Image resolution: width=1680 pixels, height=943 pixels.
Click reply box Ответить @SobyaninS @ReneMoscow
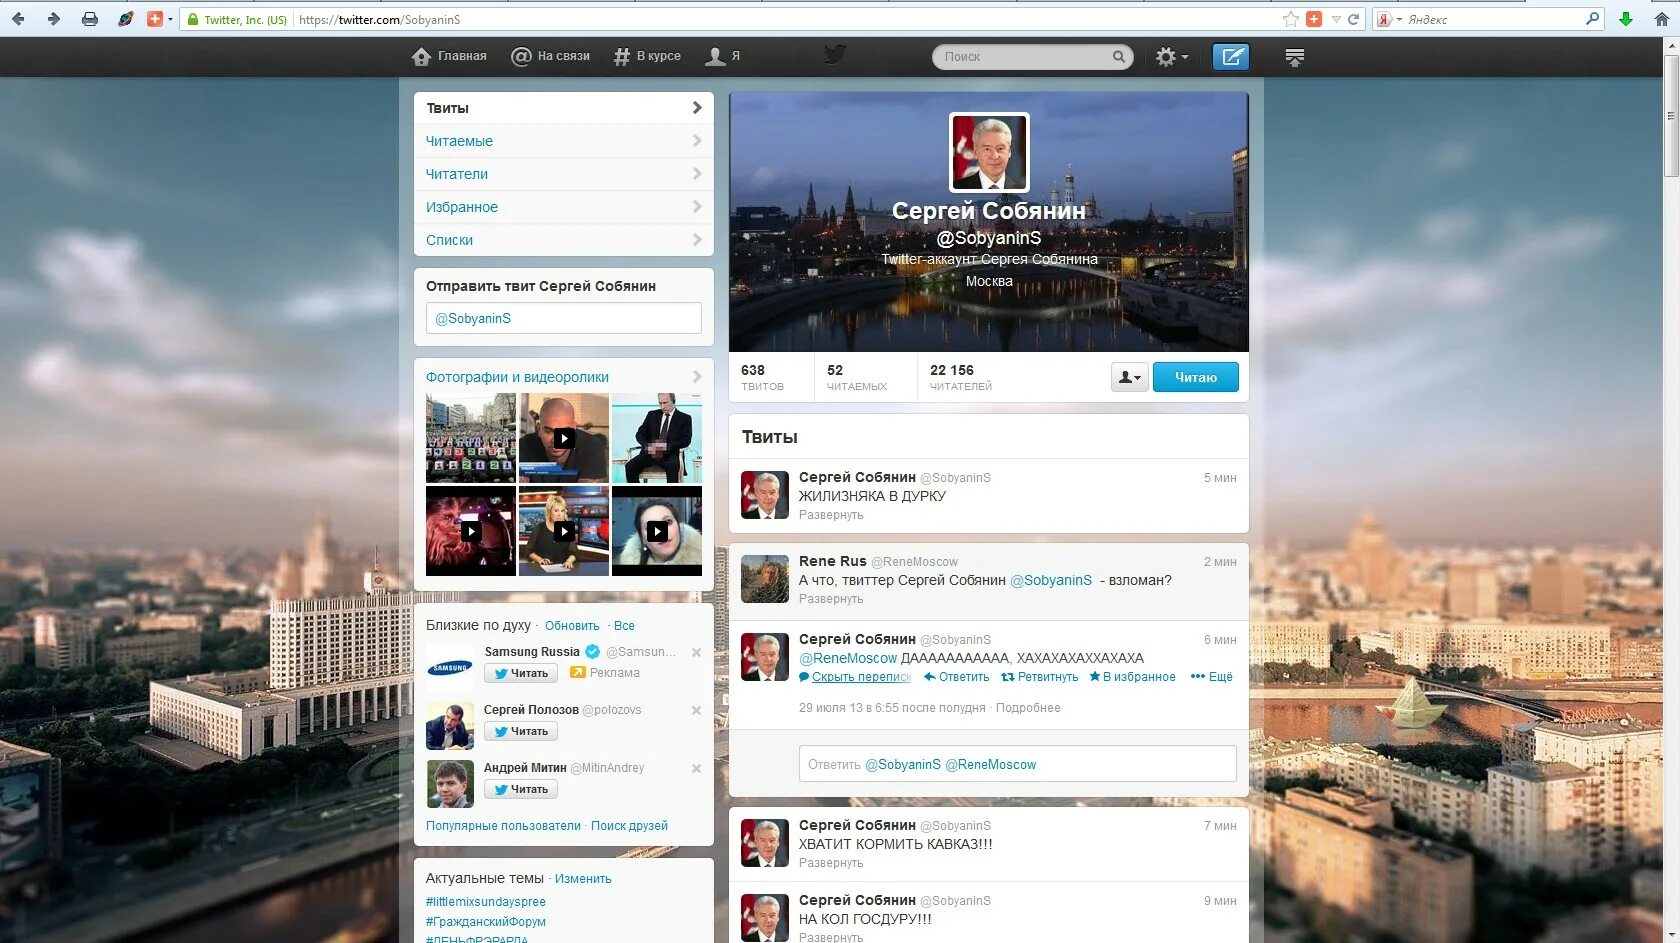(x=1017, y=764)
